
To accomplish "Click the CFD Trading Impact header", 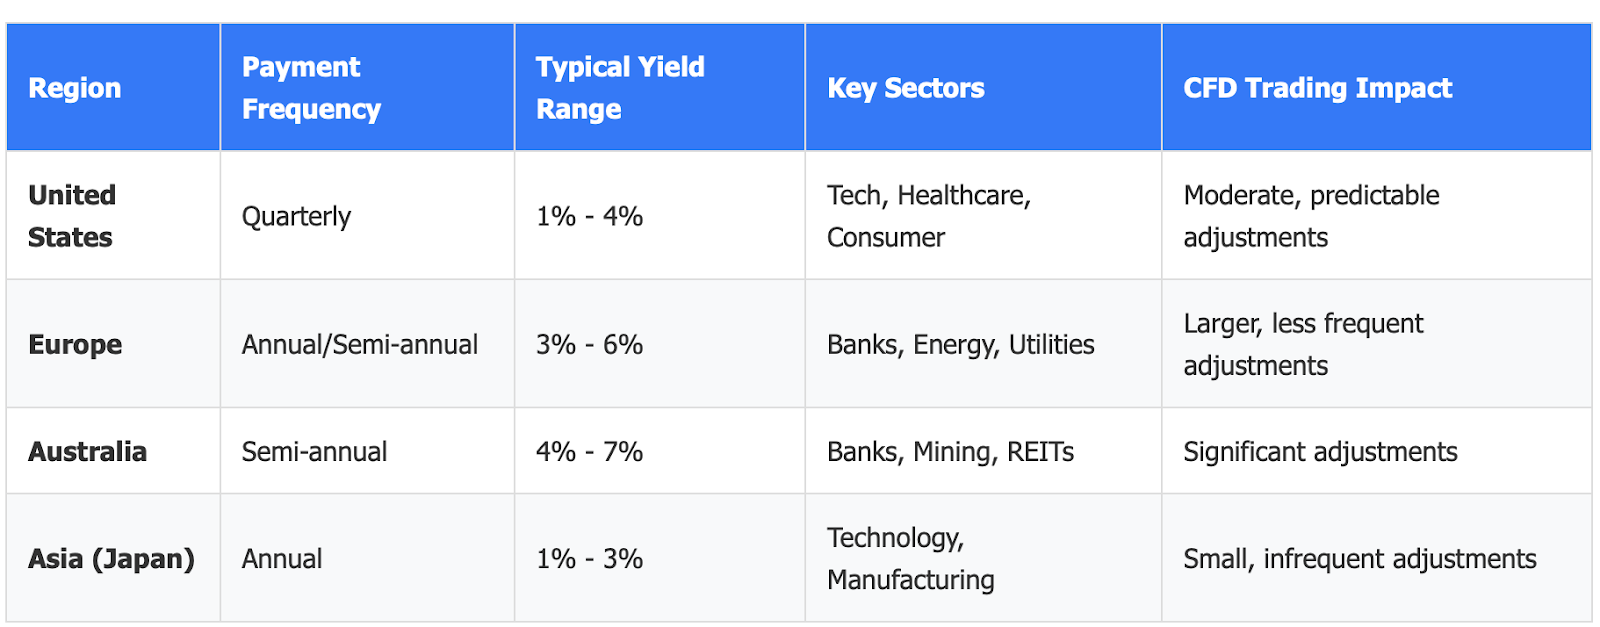I will pos(1317,88).
